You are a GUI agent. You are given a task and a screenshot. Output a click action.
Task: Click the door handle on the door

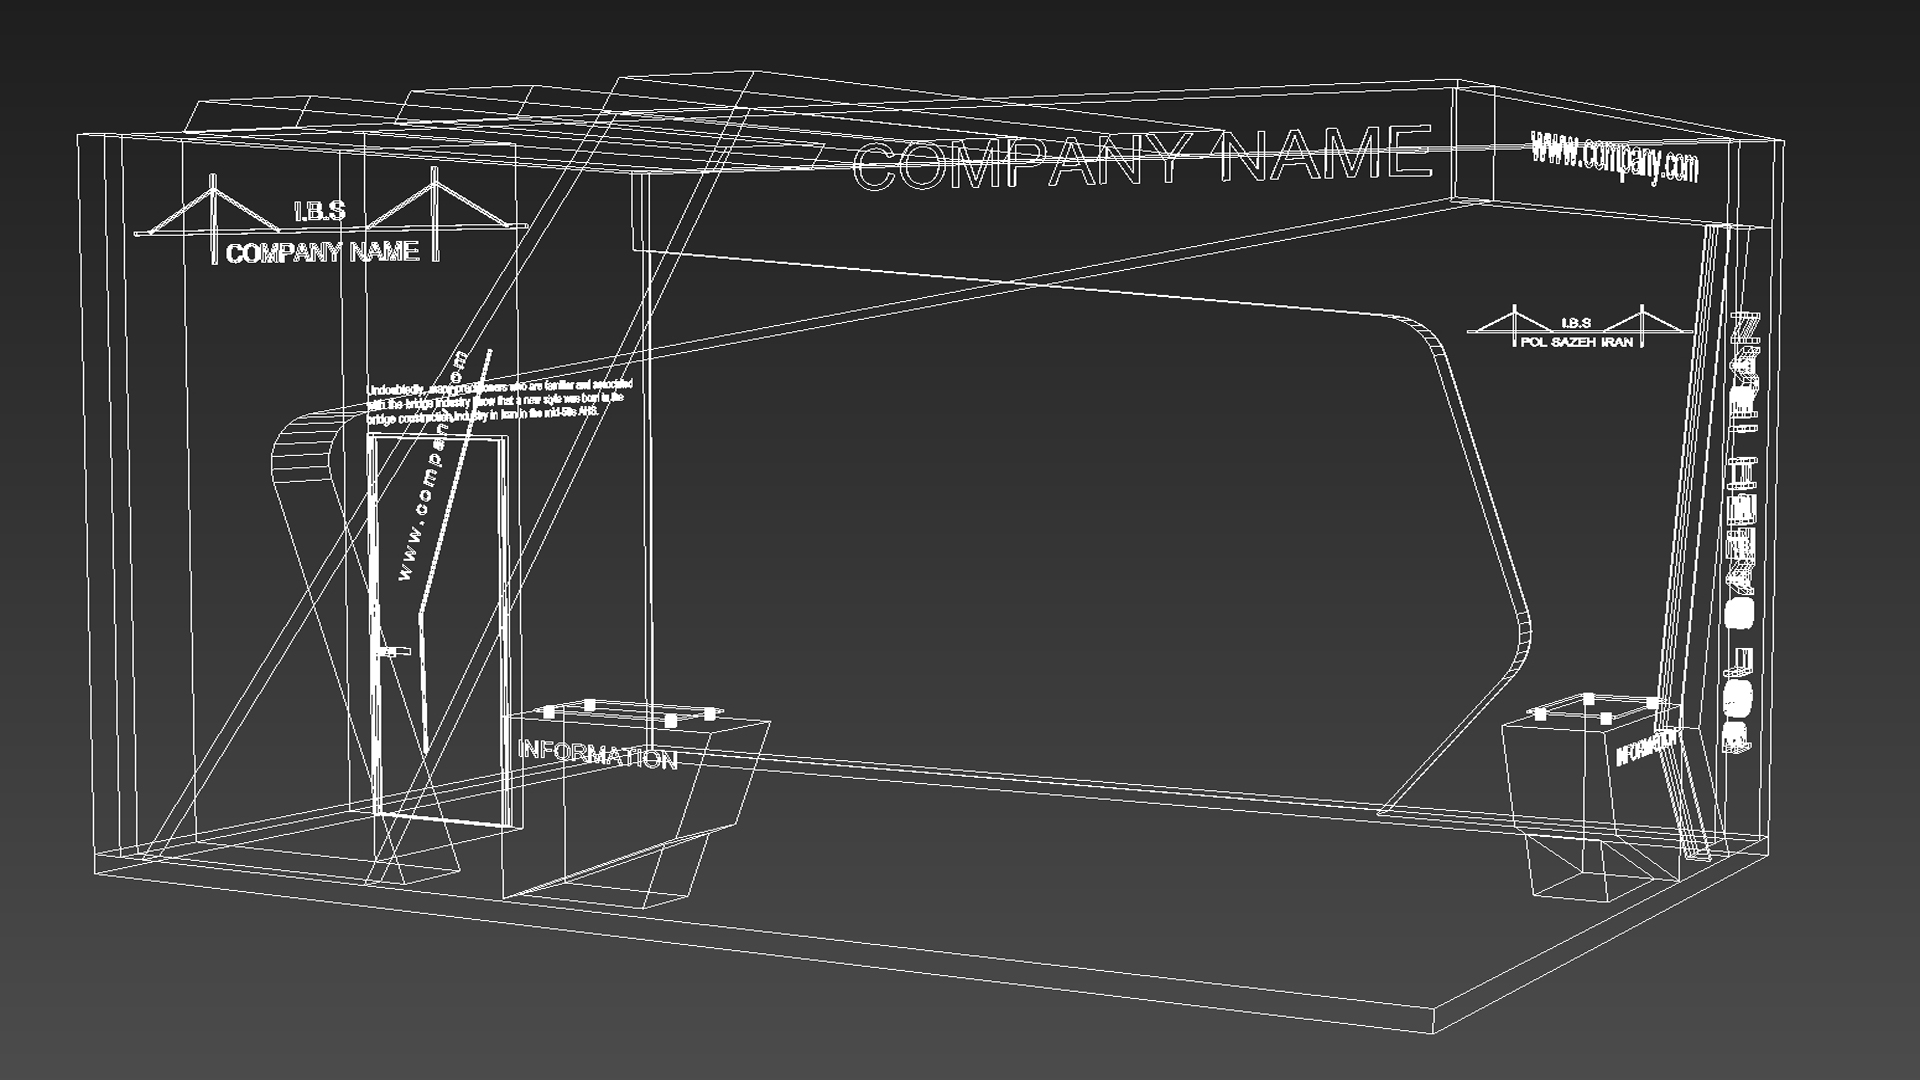click(391, 652)
